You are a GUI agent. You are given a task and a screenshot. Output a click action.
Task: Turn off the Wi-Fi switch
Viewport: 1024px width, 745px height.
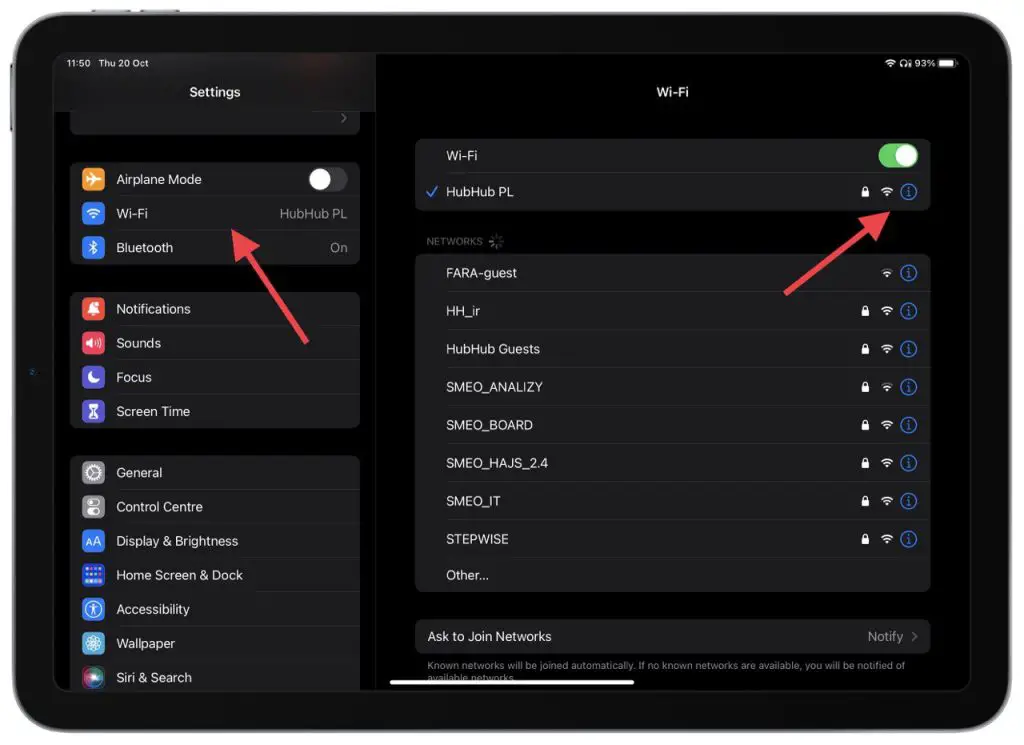pos(898,156)
